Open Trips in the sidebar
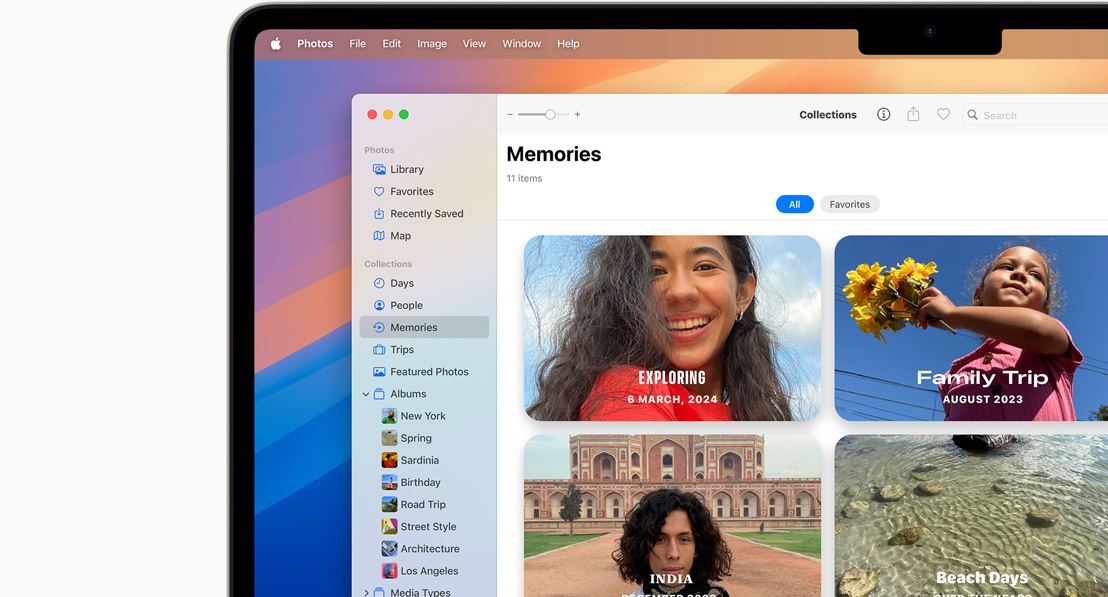Image resolution: width=1108 pixels, height=597 pixels. (x=402, y=350)
